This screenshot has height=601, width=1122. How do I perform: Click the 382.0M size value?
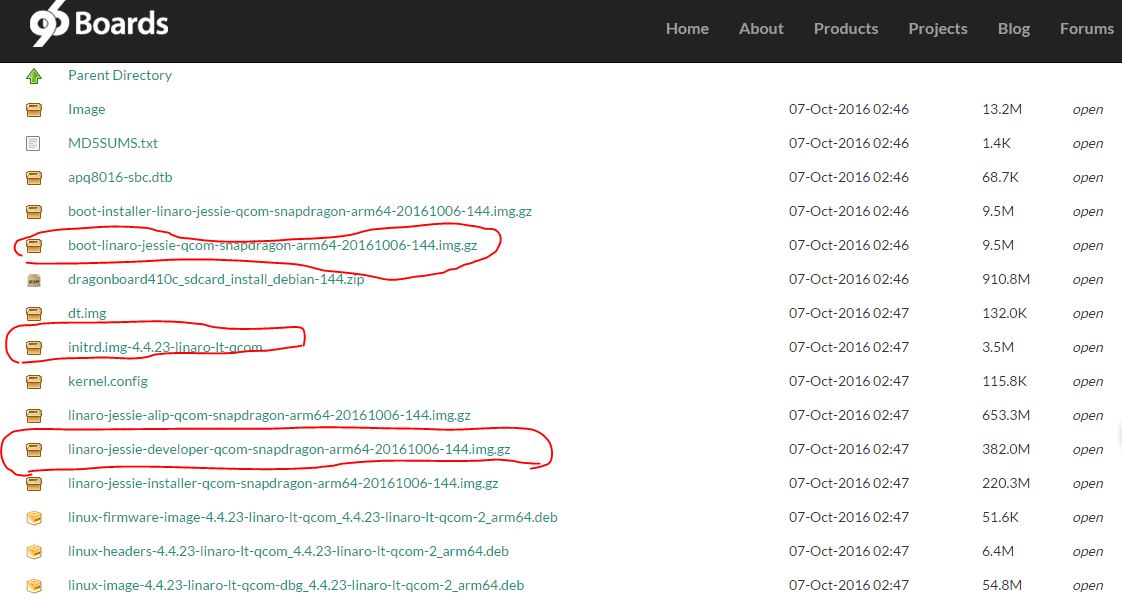pyautogui.click(x=1005, y=449)
